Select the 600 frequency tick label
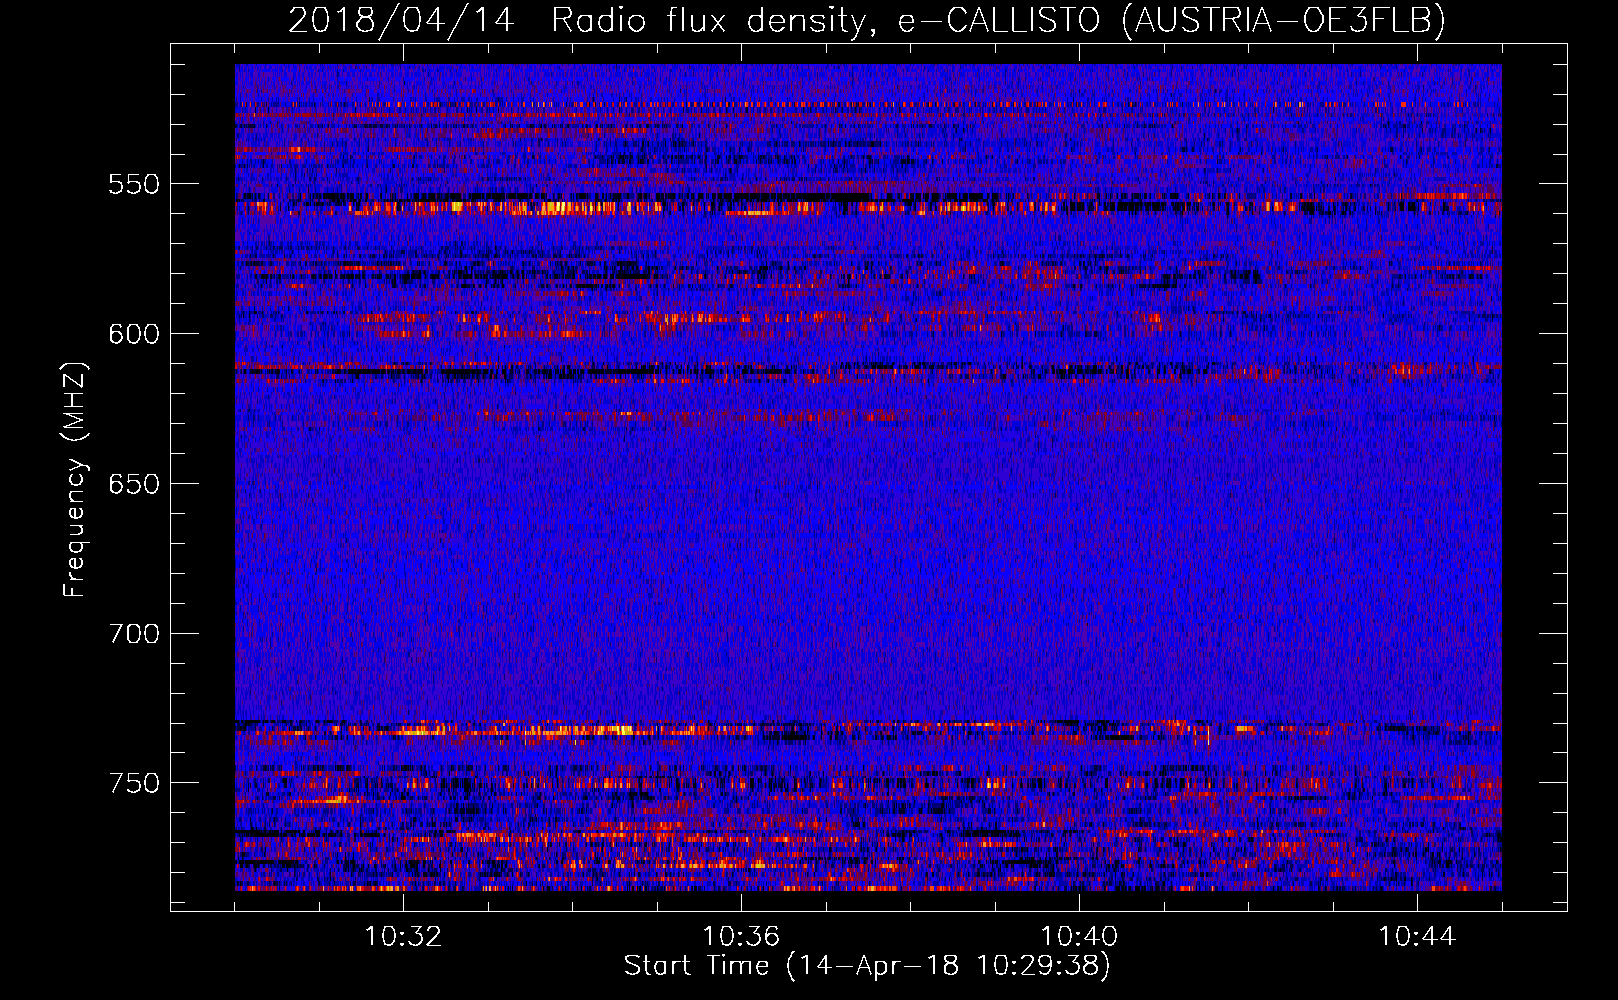Viewport: 1618px width, 1000px height. point(134,334)
